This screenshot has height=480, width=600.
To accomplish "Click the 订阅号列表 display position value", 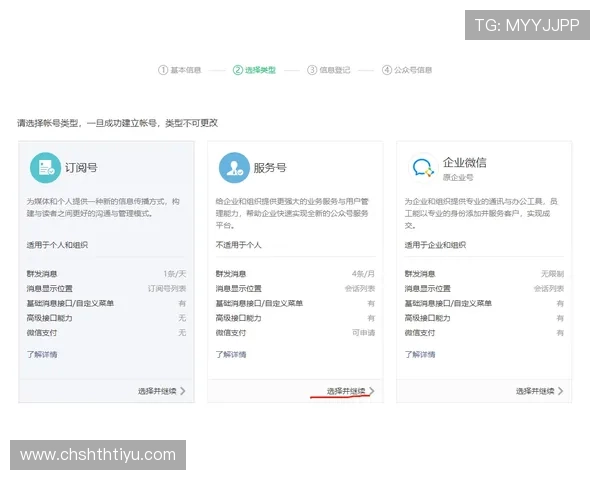I will (167, 289).
